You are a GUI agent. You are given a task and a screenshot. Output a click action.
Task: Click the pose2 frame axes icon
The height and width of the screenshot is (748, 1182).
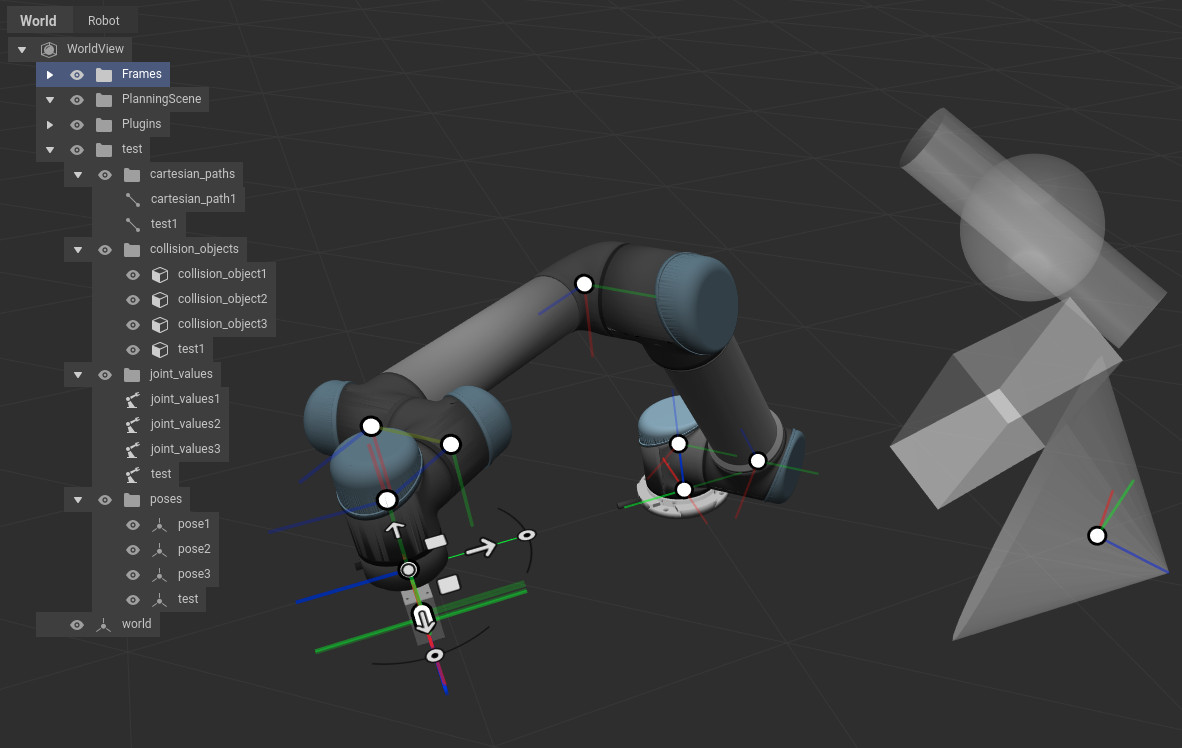(160, 550)
